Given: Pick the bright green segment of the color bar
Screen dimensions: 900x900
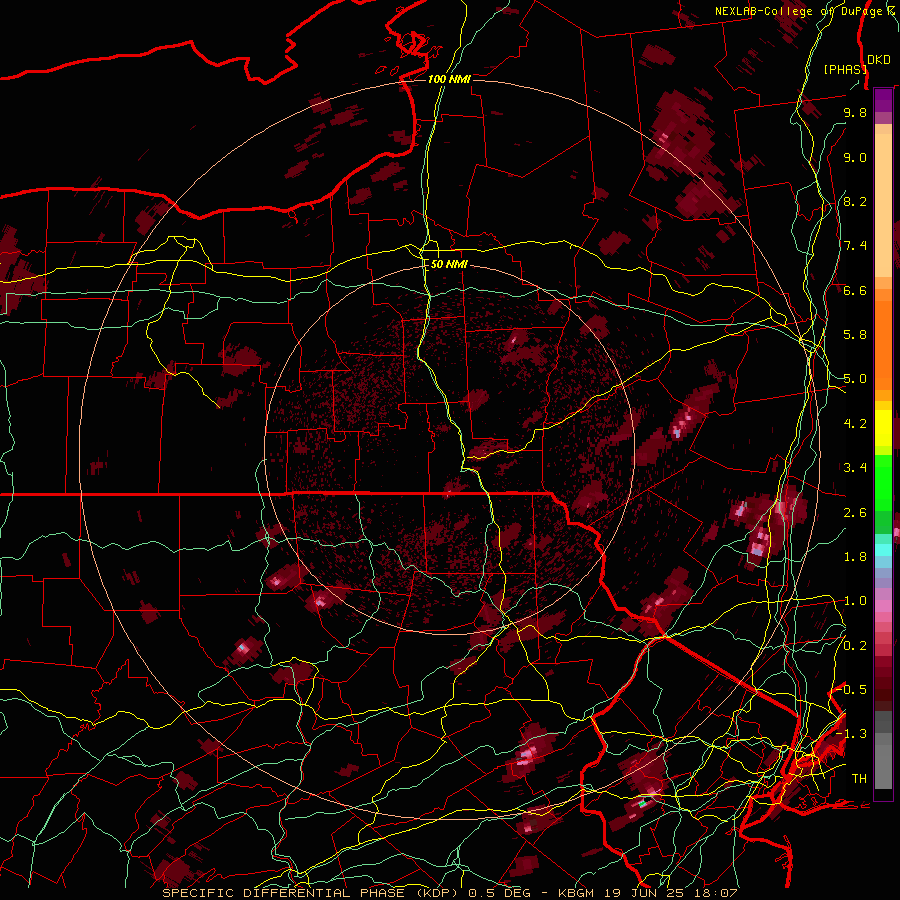Looking at the screenshot, I should 883,483.
